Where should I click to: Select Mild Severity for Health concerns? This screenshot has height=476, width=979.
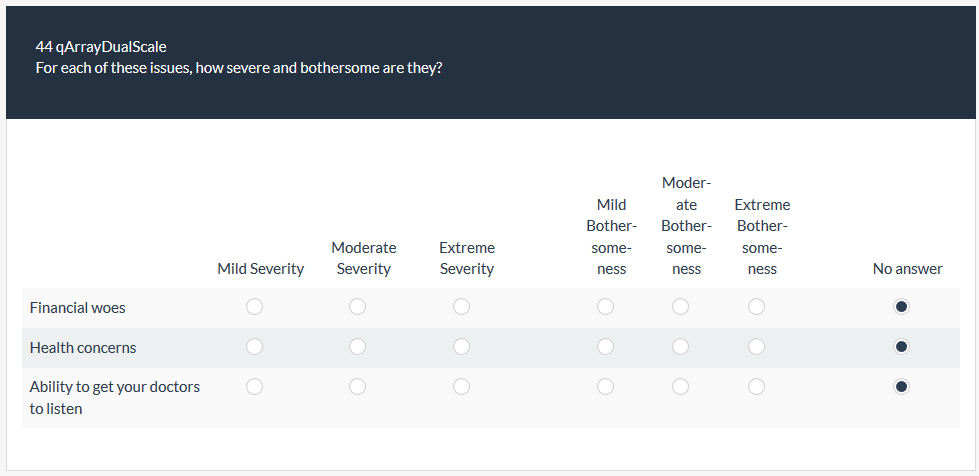(x=254, y=347)
